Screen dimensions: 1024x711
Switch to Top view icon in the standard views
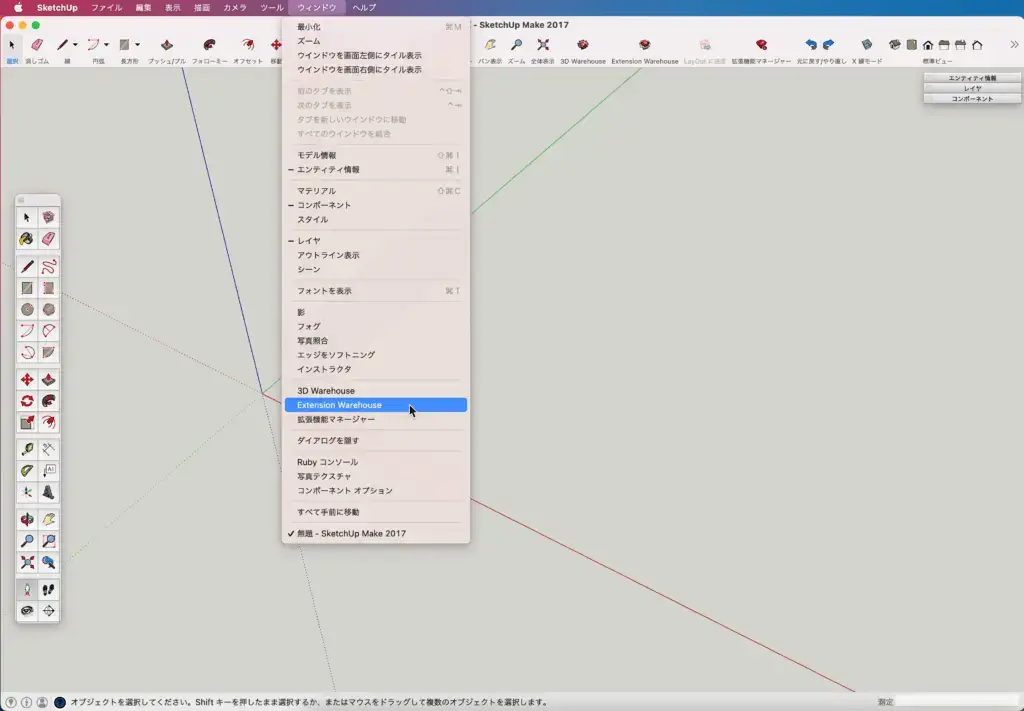click(912, 45)
